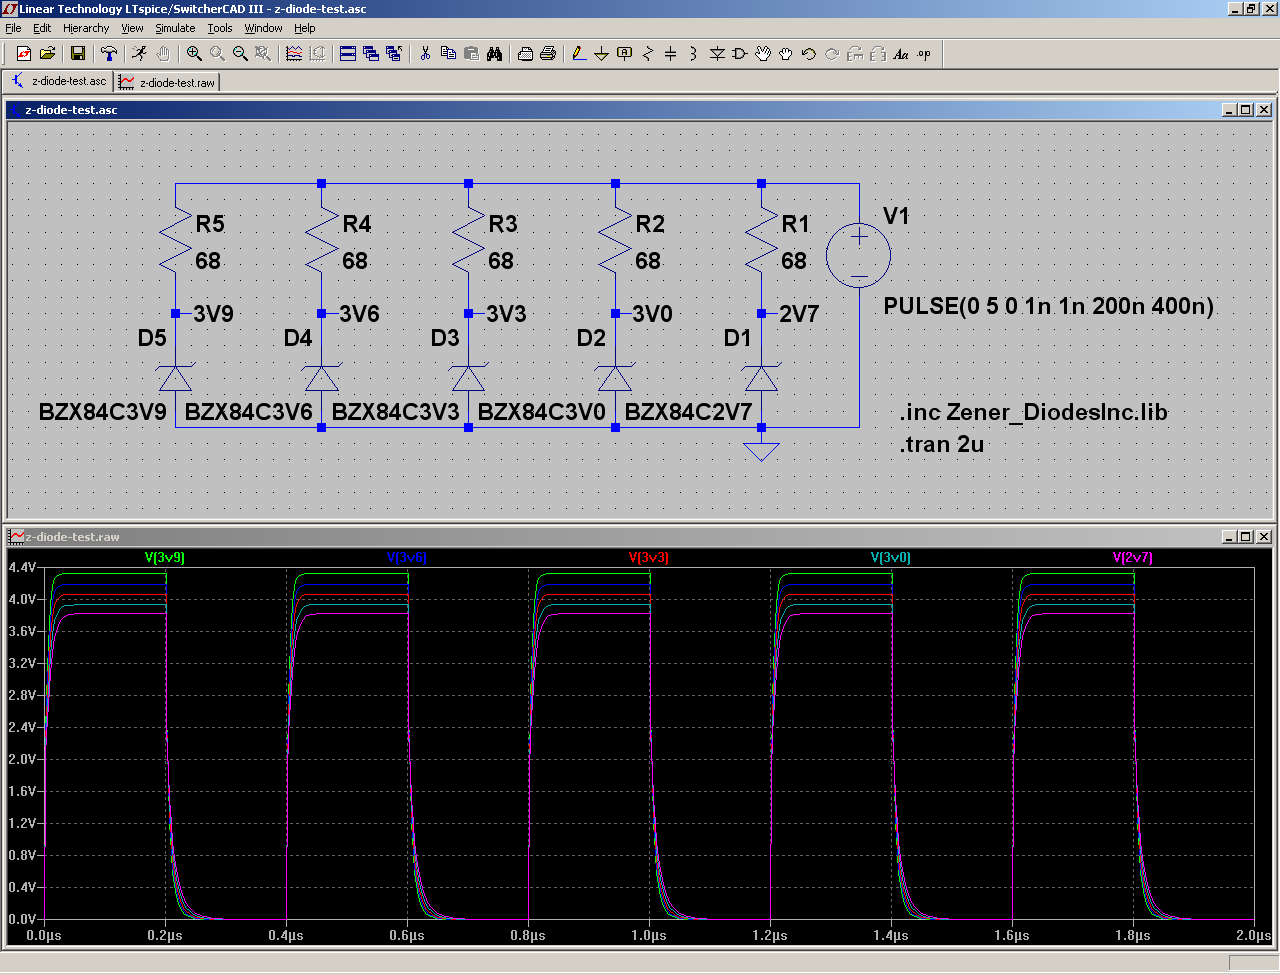
Task: Click the Print Setup icon
Action: 525,54
